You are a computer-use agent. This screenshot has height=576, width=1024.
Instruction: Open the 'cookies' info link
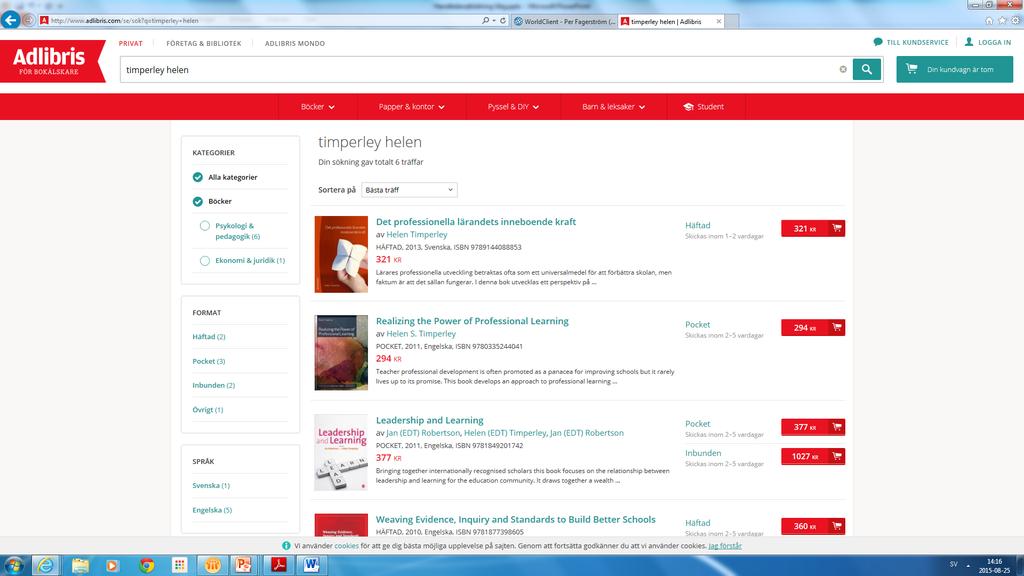347,546
